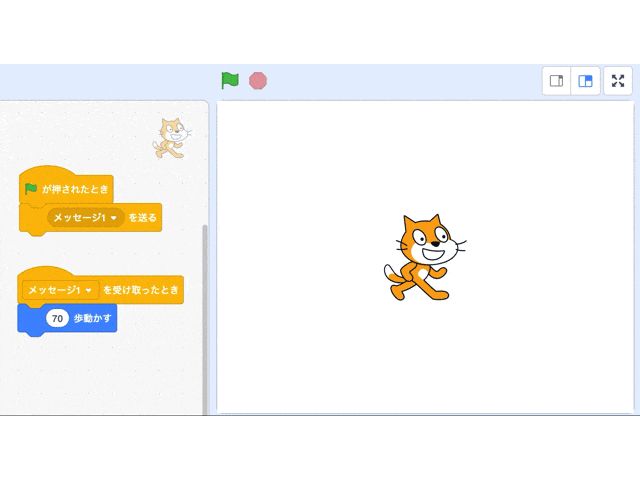The image size is (640, 480).
Task: Click the green flag icon inside hat block
Action: (31, 189)
